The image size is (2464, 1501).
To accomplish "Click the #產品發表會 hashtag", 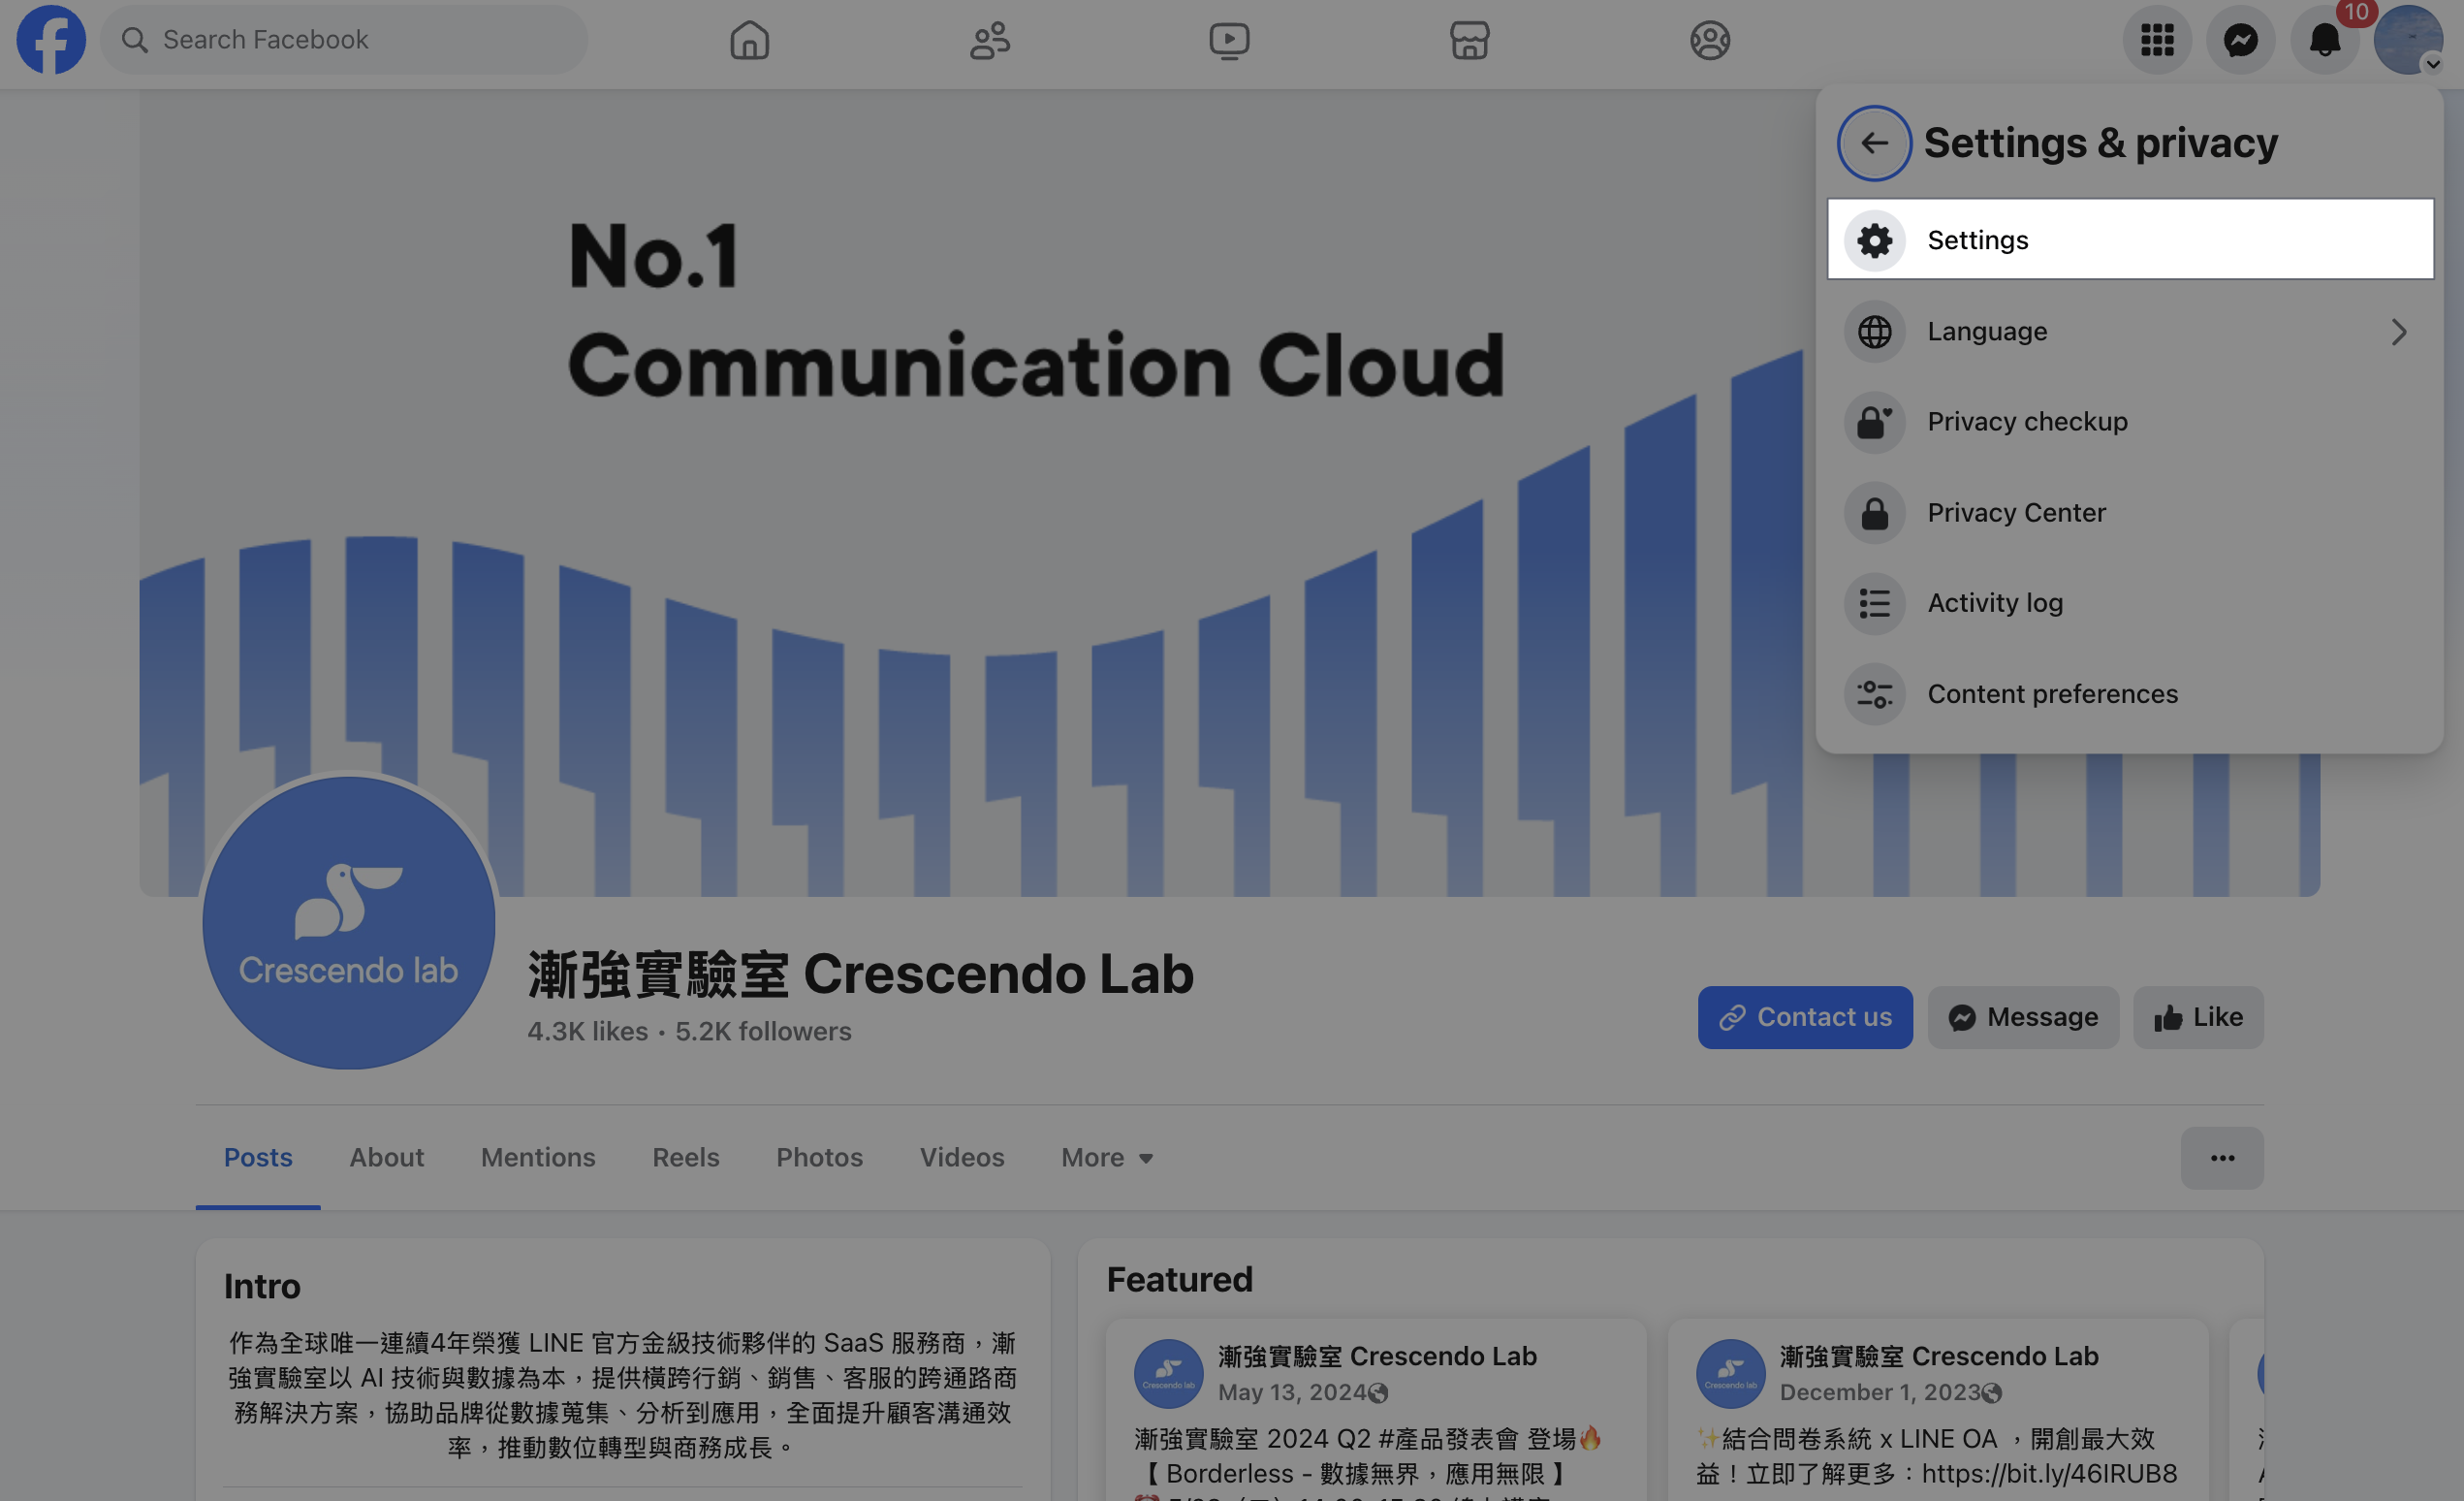I will tap(1448, 1438).
